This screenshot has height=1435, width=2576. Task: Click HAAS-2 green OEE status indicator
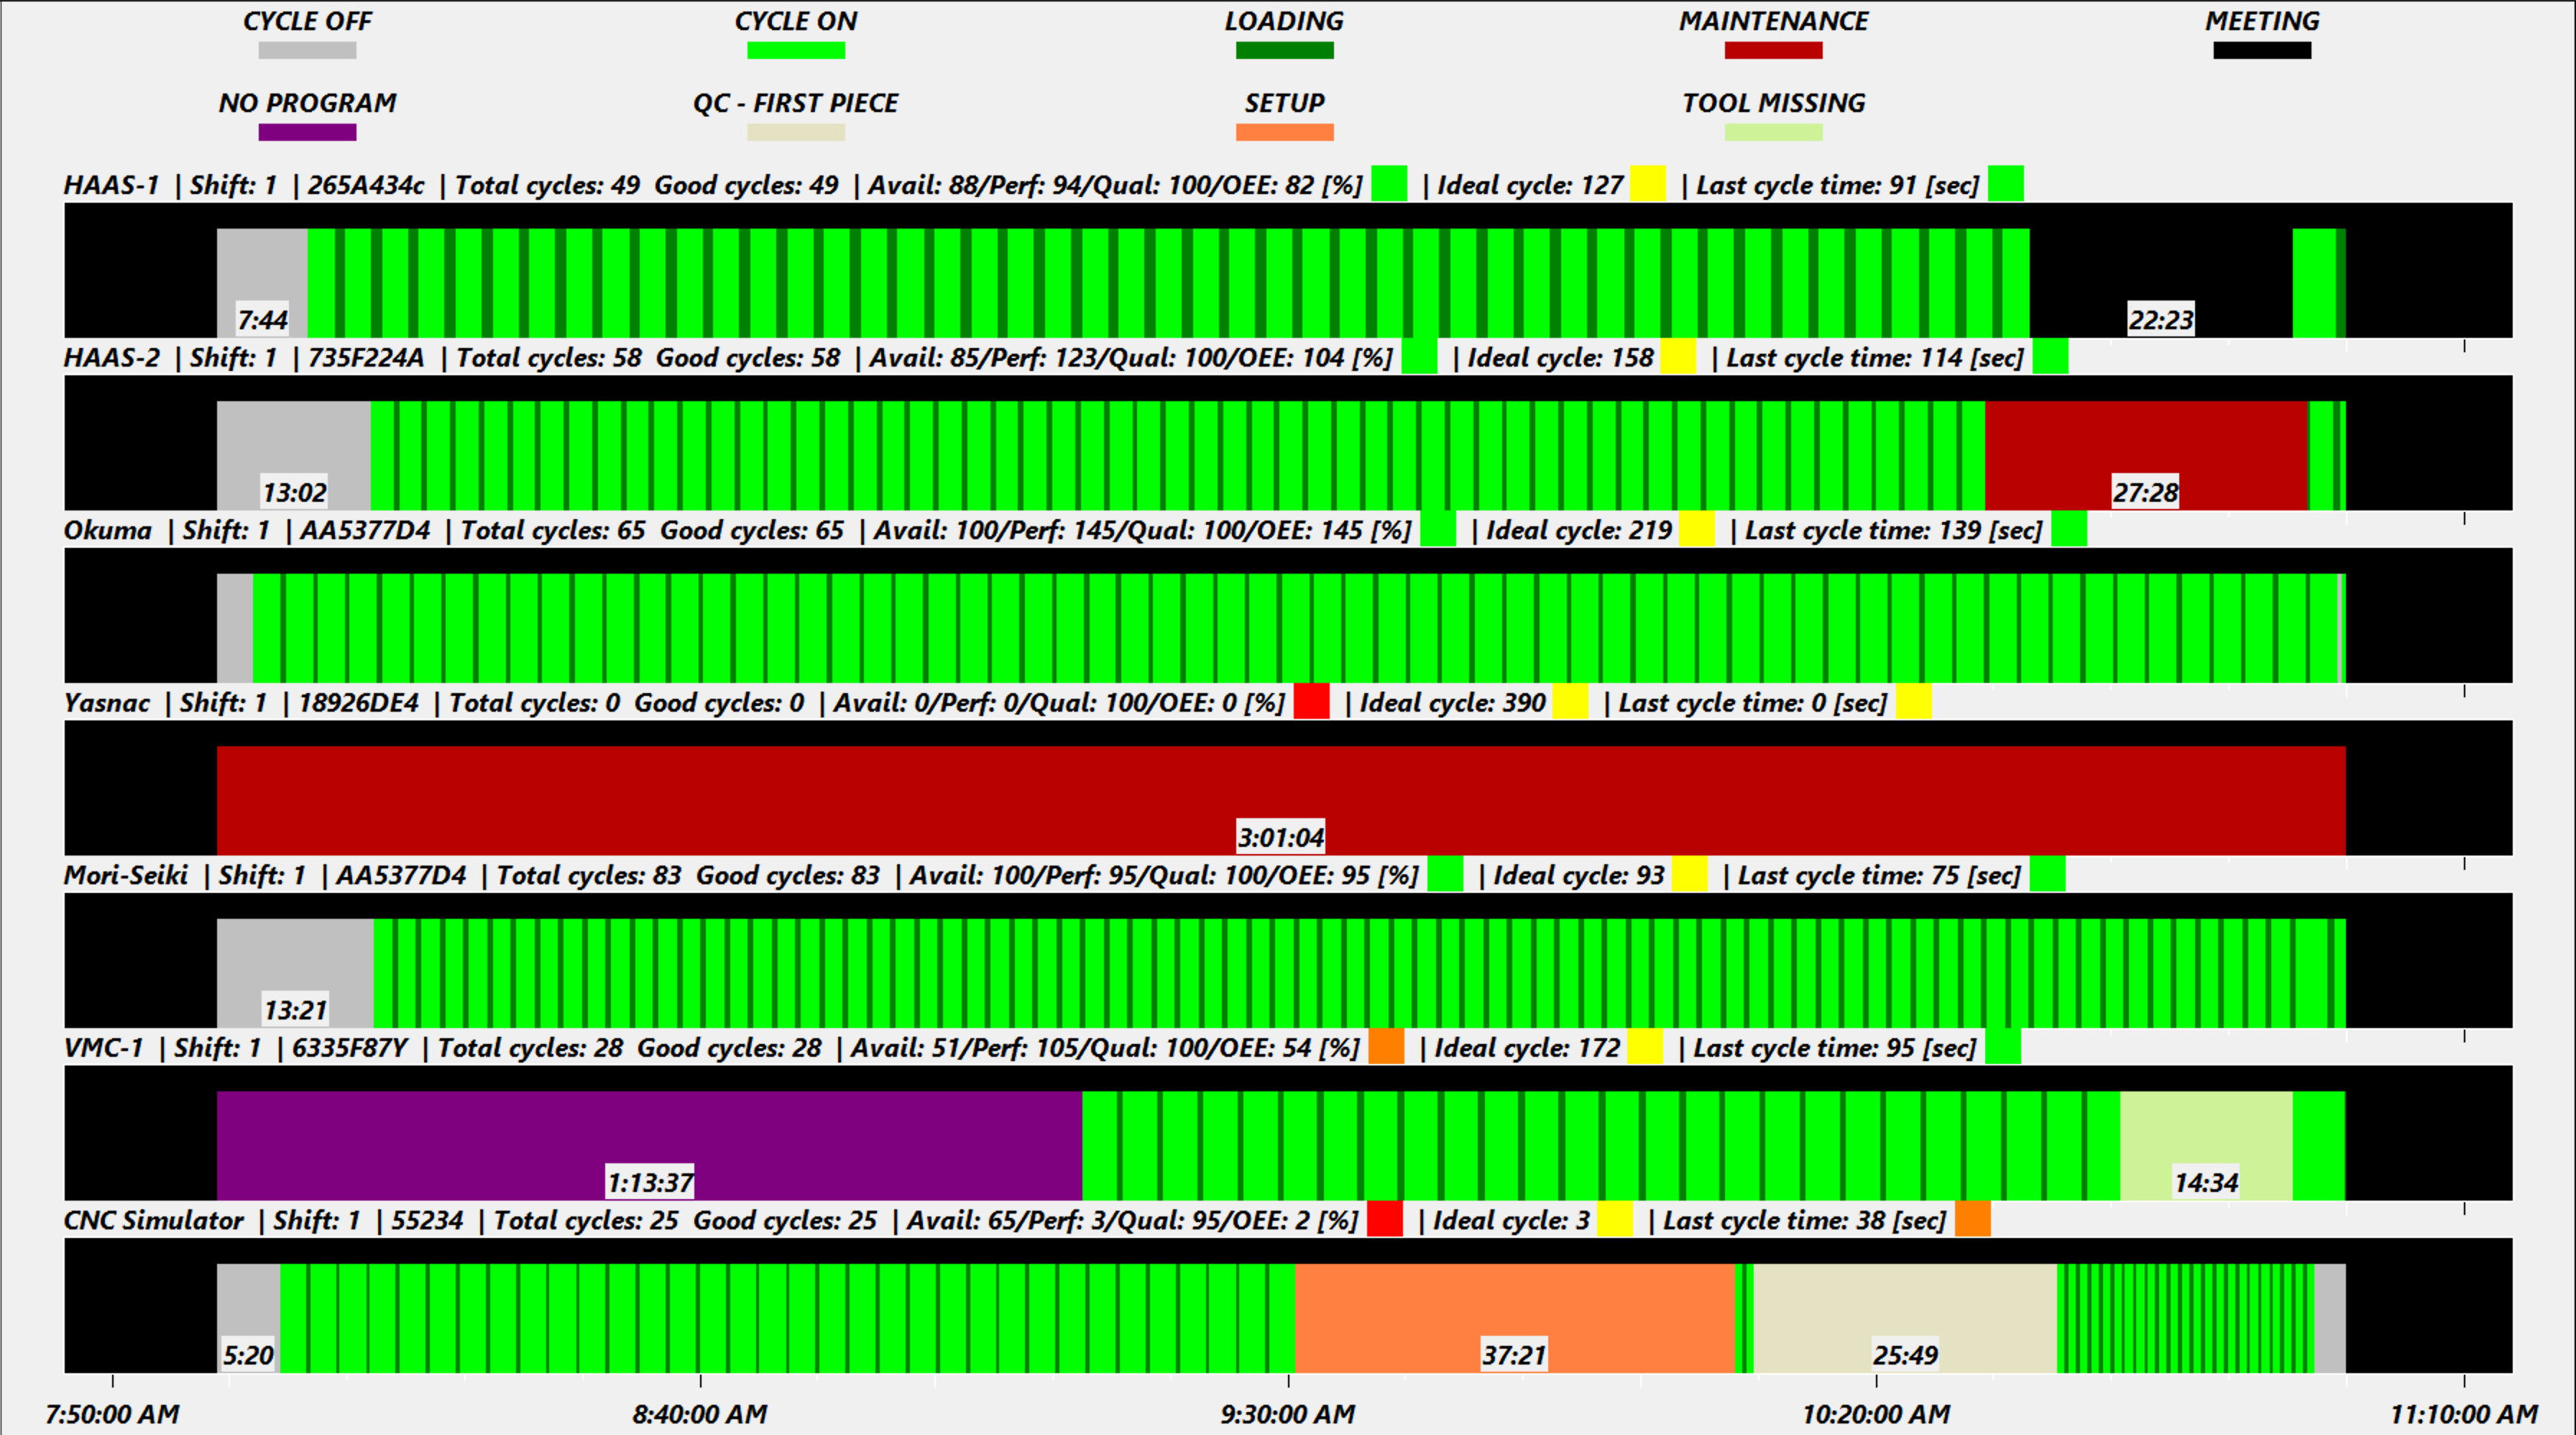tap(1419, 357)
